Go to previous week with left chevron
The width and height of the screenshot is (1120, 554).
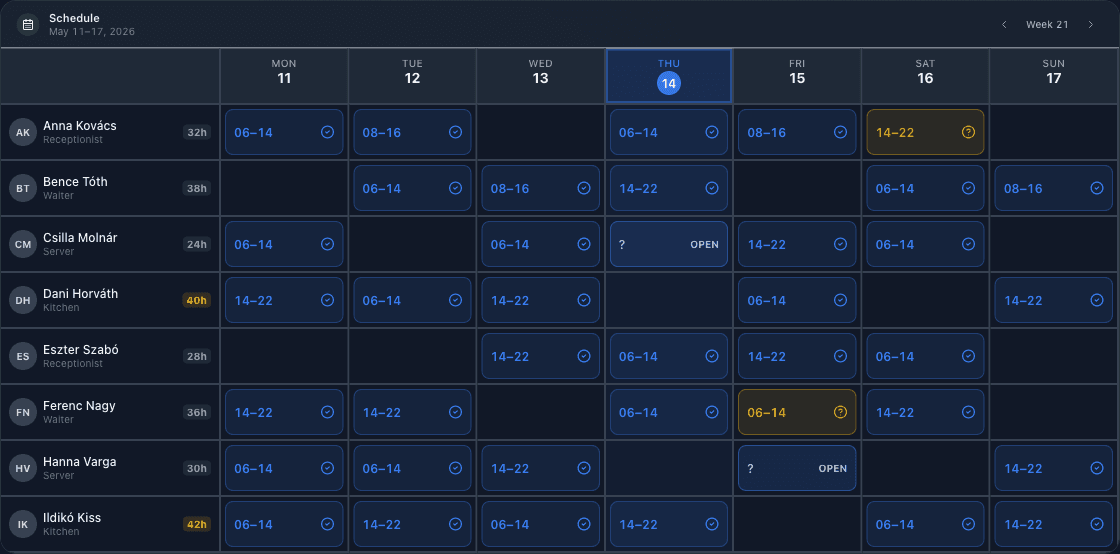point(1004,25)
